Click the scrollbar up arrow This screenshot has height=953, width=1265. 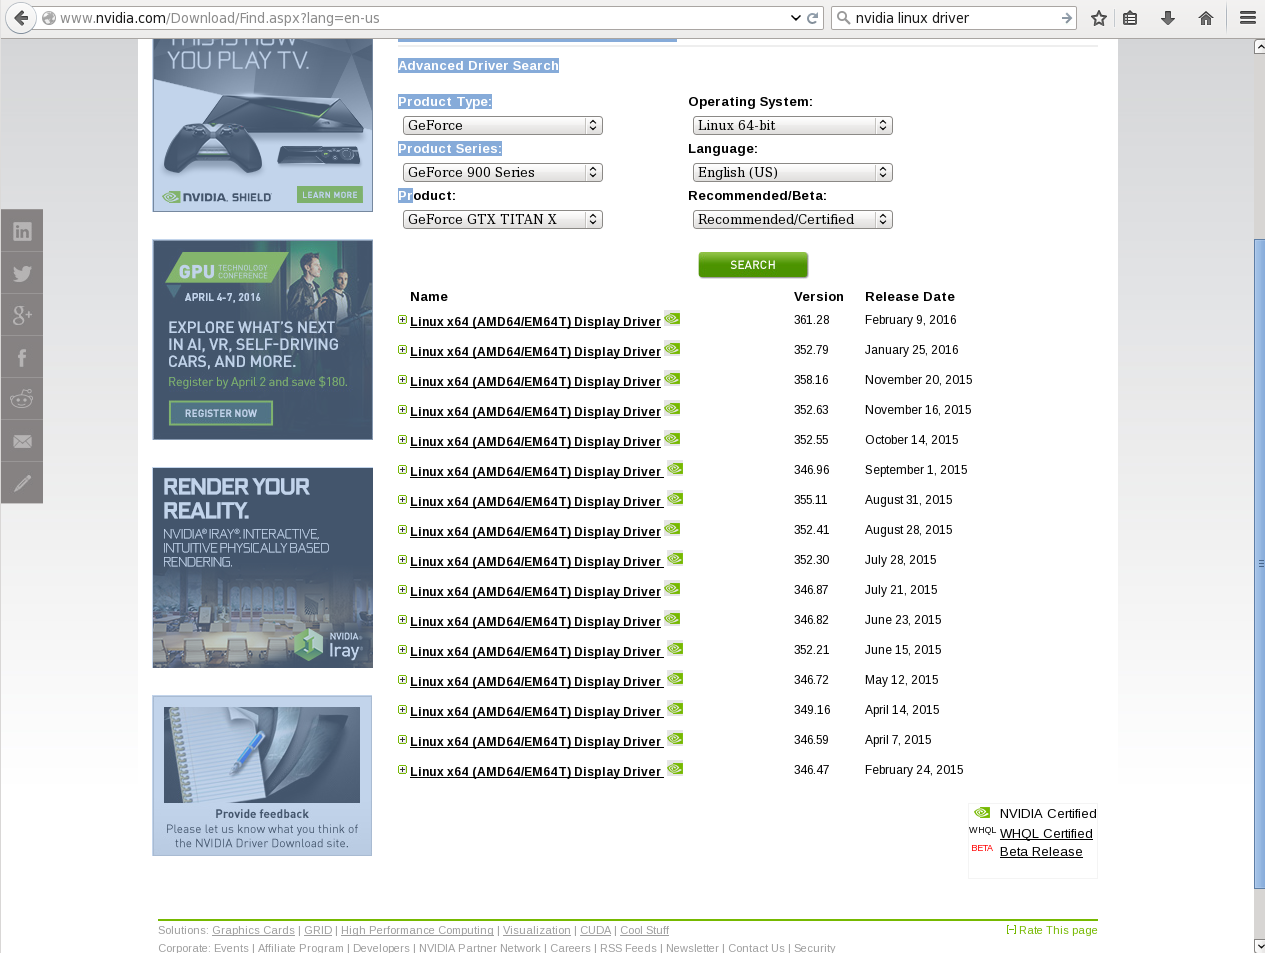pos(1260,47)
